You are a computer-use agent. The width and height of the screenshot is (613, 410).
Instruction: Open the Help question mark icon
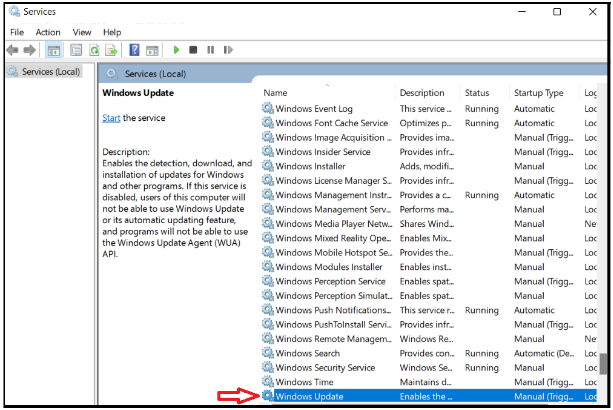[x=134, y=50]
